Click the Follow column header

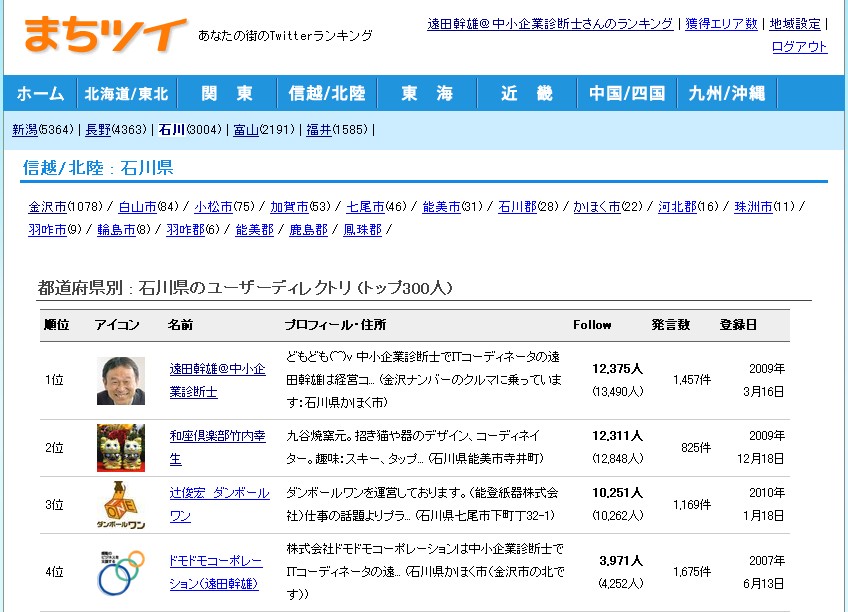point(592,325)
